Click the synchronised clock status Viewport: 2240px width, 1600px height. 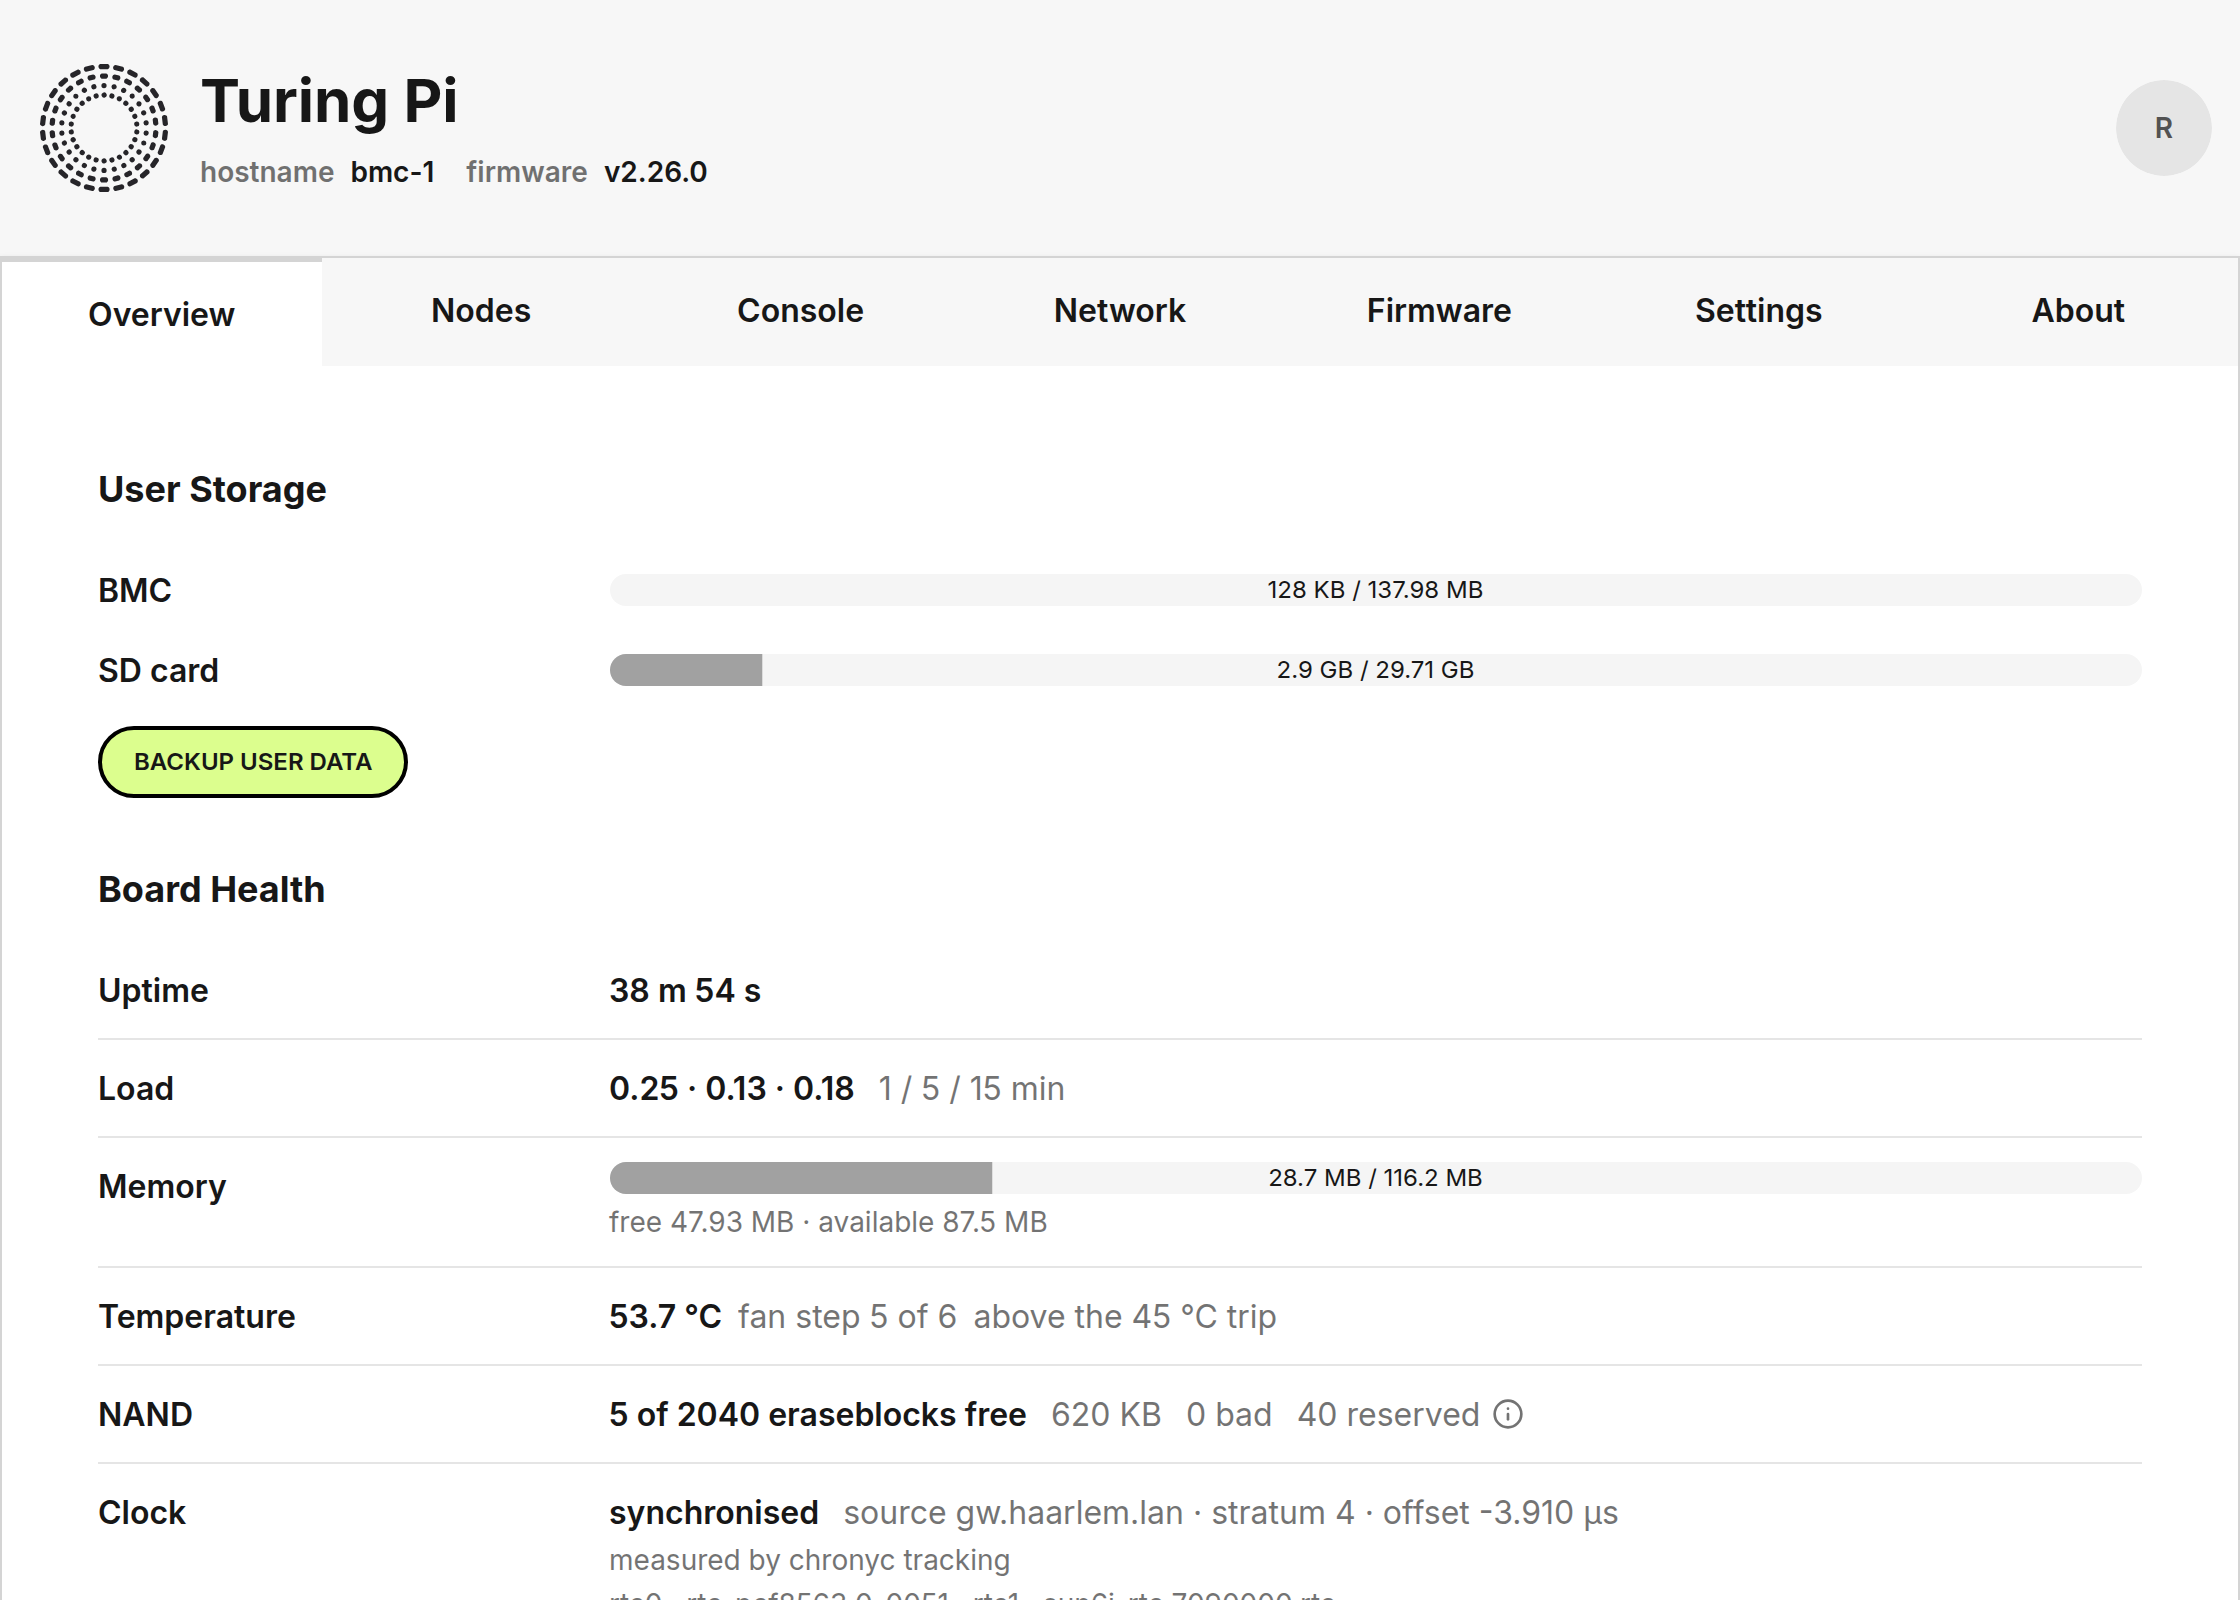coord(714,1512)
